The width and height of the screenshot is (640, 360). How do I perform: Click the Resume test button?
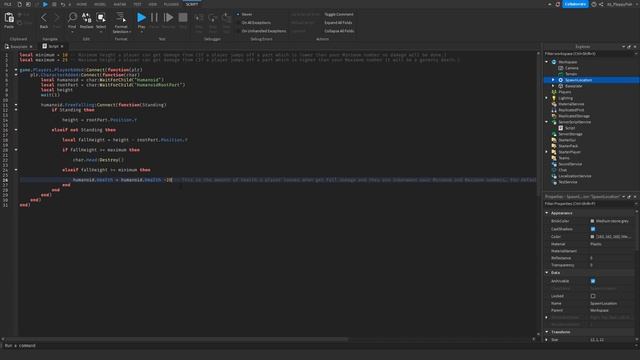[168, 17]
